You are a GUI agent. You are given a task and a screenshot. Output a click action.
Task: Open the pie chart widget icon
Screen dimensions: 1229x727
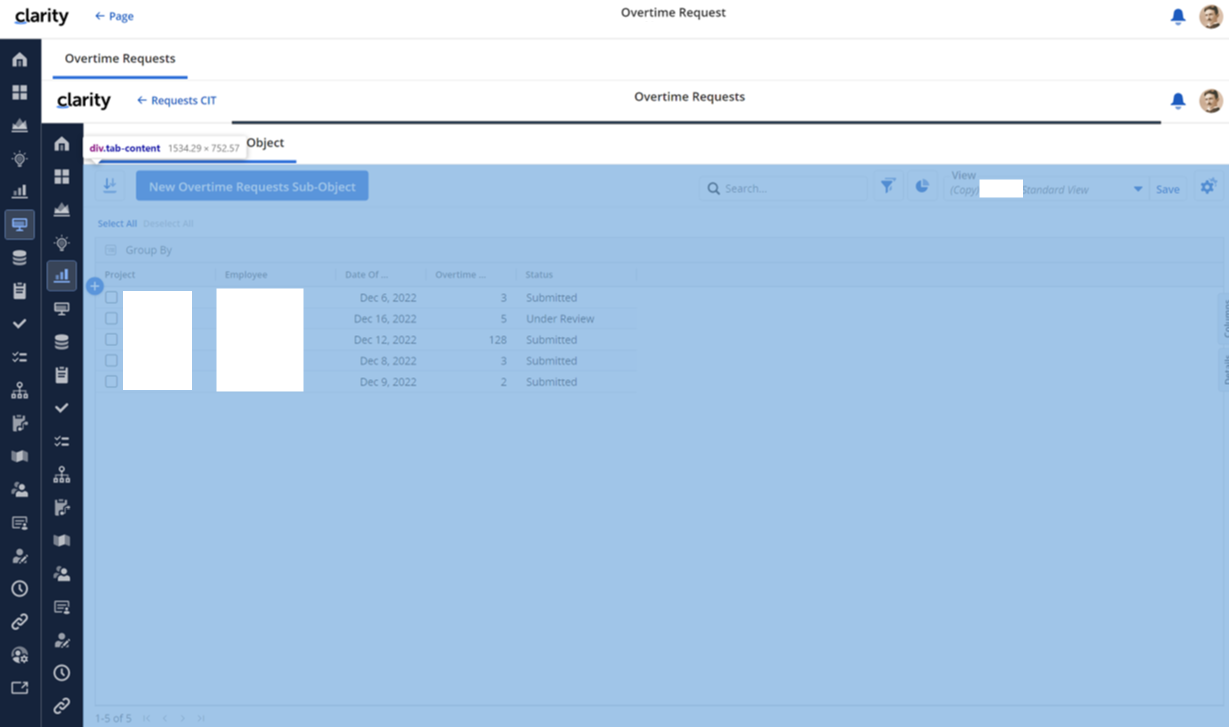[922, 187]
